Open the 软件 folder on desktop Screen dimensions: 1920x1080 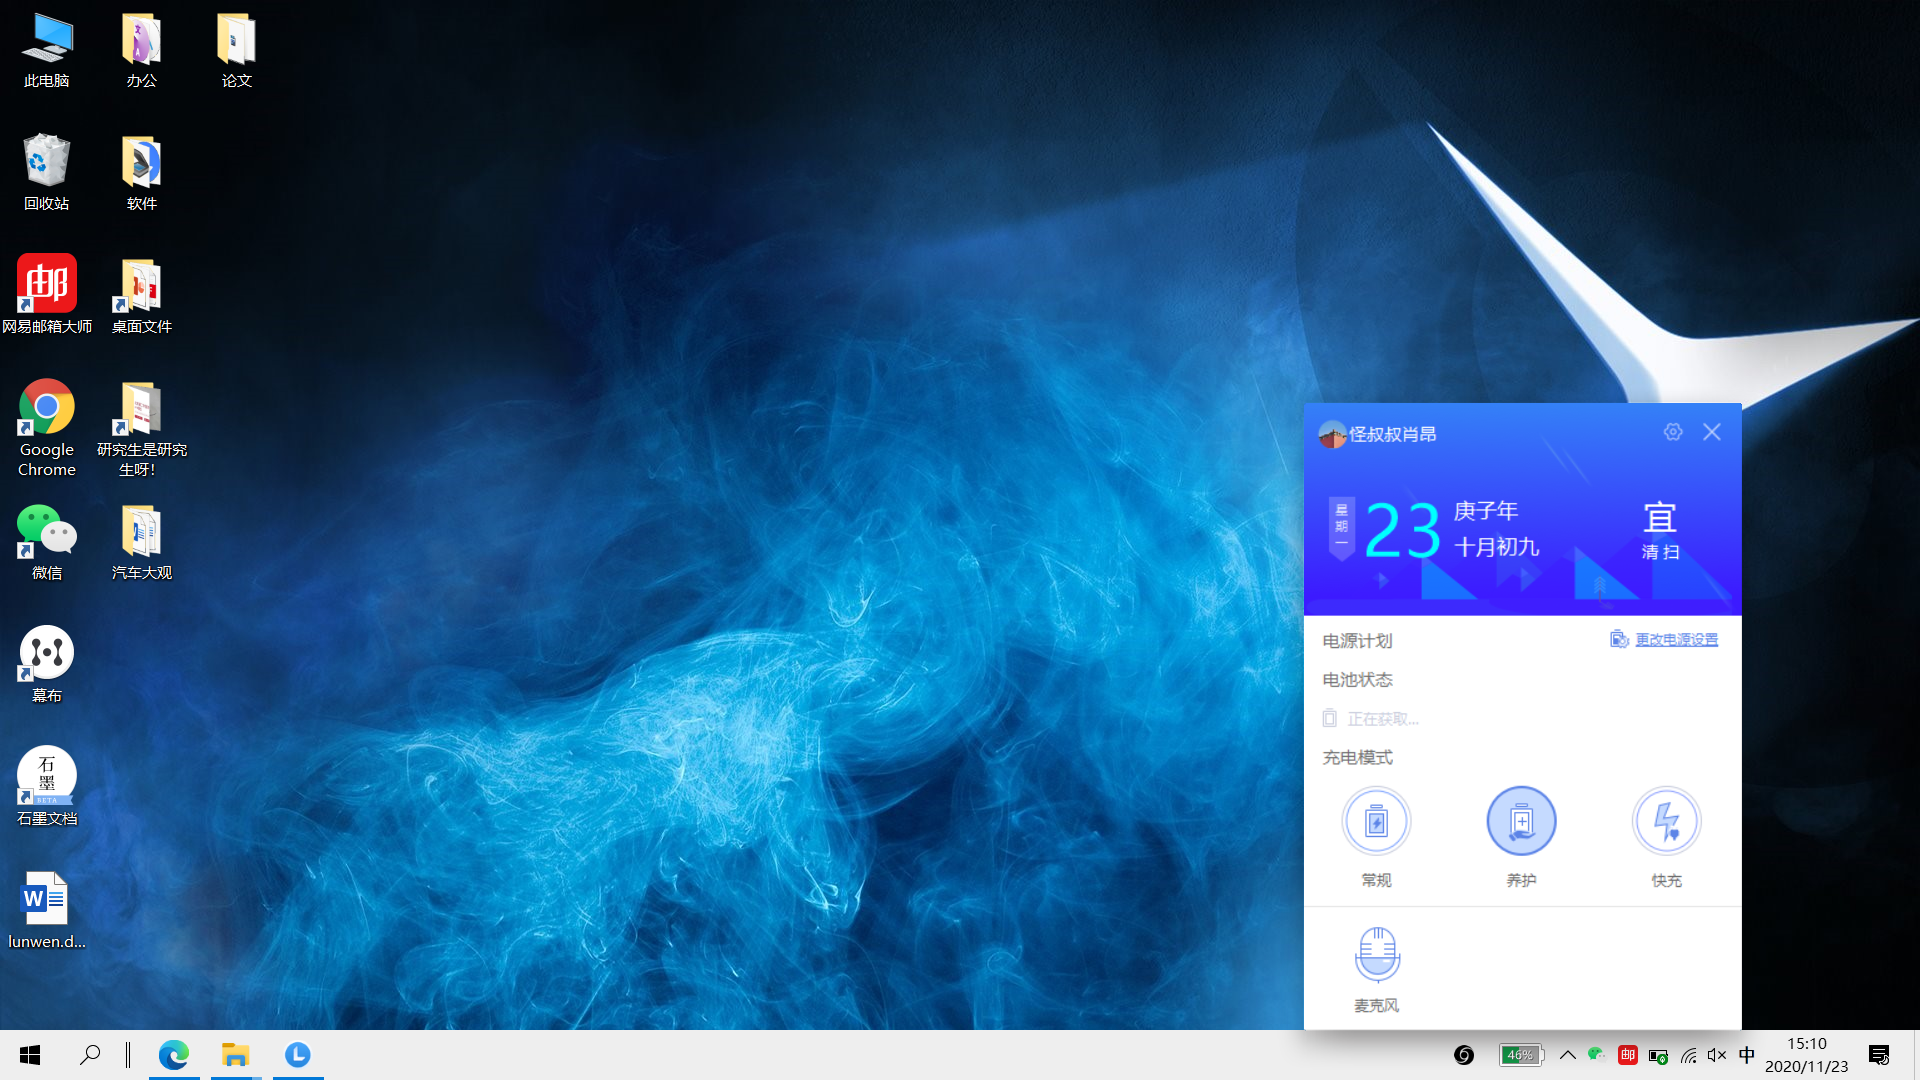[x=141, y=173]
